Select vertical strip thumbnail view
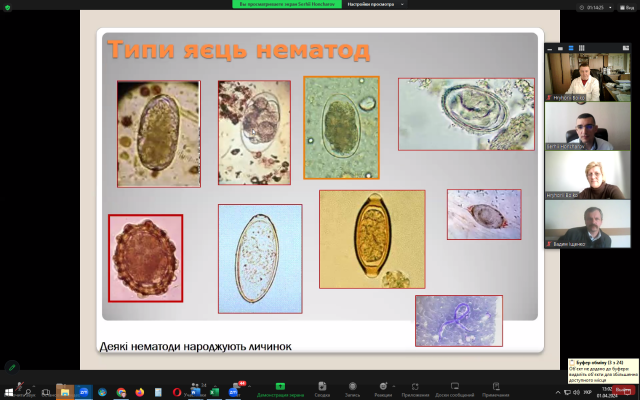This screenshot has height=400, width=640. click(571, 48)
